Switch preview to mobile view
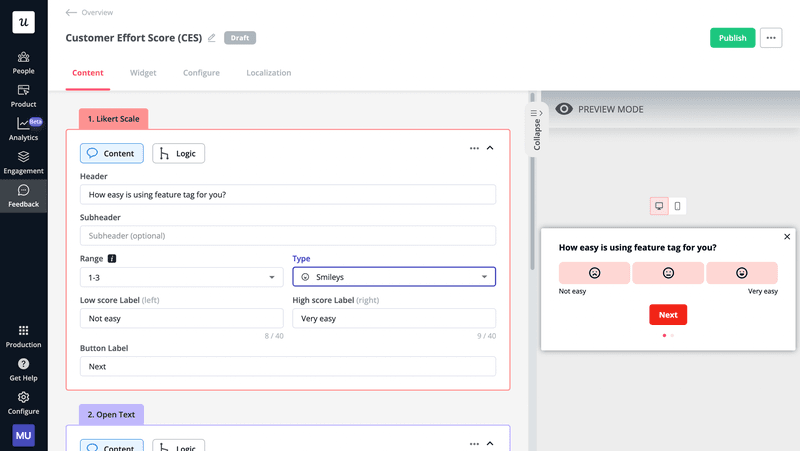Screen dimensions: 800x451 pyautogui.click(x=677, y=206)
